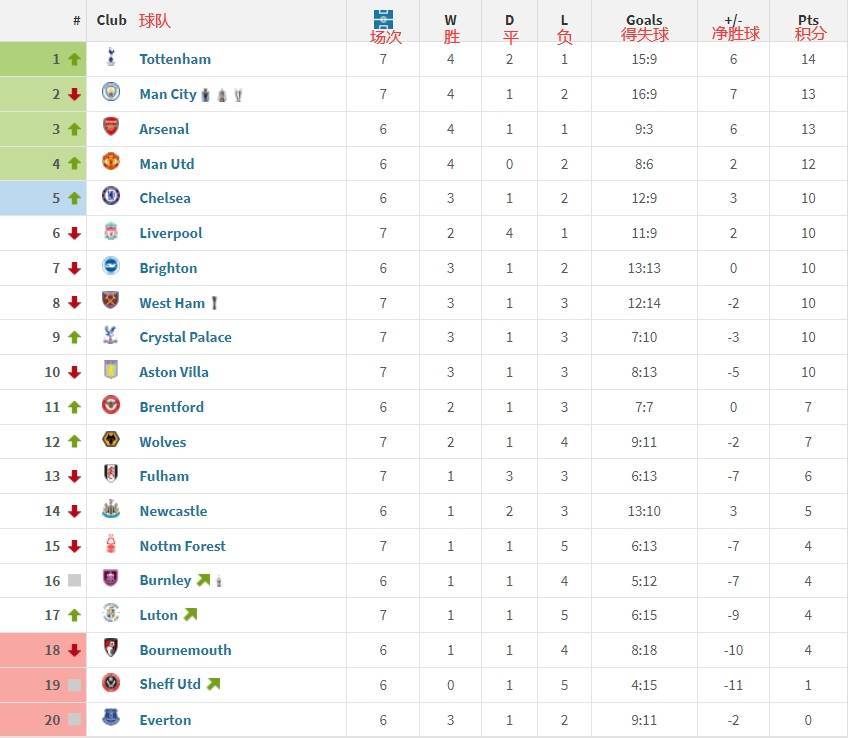
Task: Click the matches played header icon
Action: click(x=383, y=19)
